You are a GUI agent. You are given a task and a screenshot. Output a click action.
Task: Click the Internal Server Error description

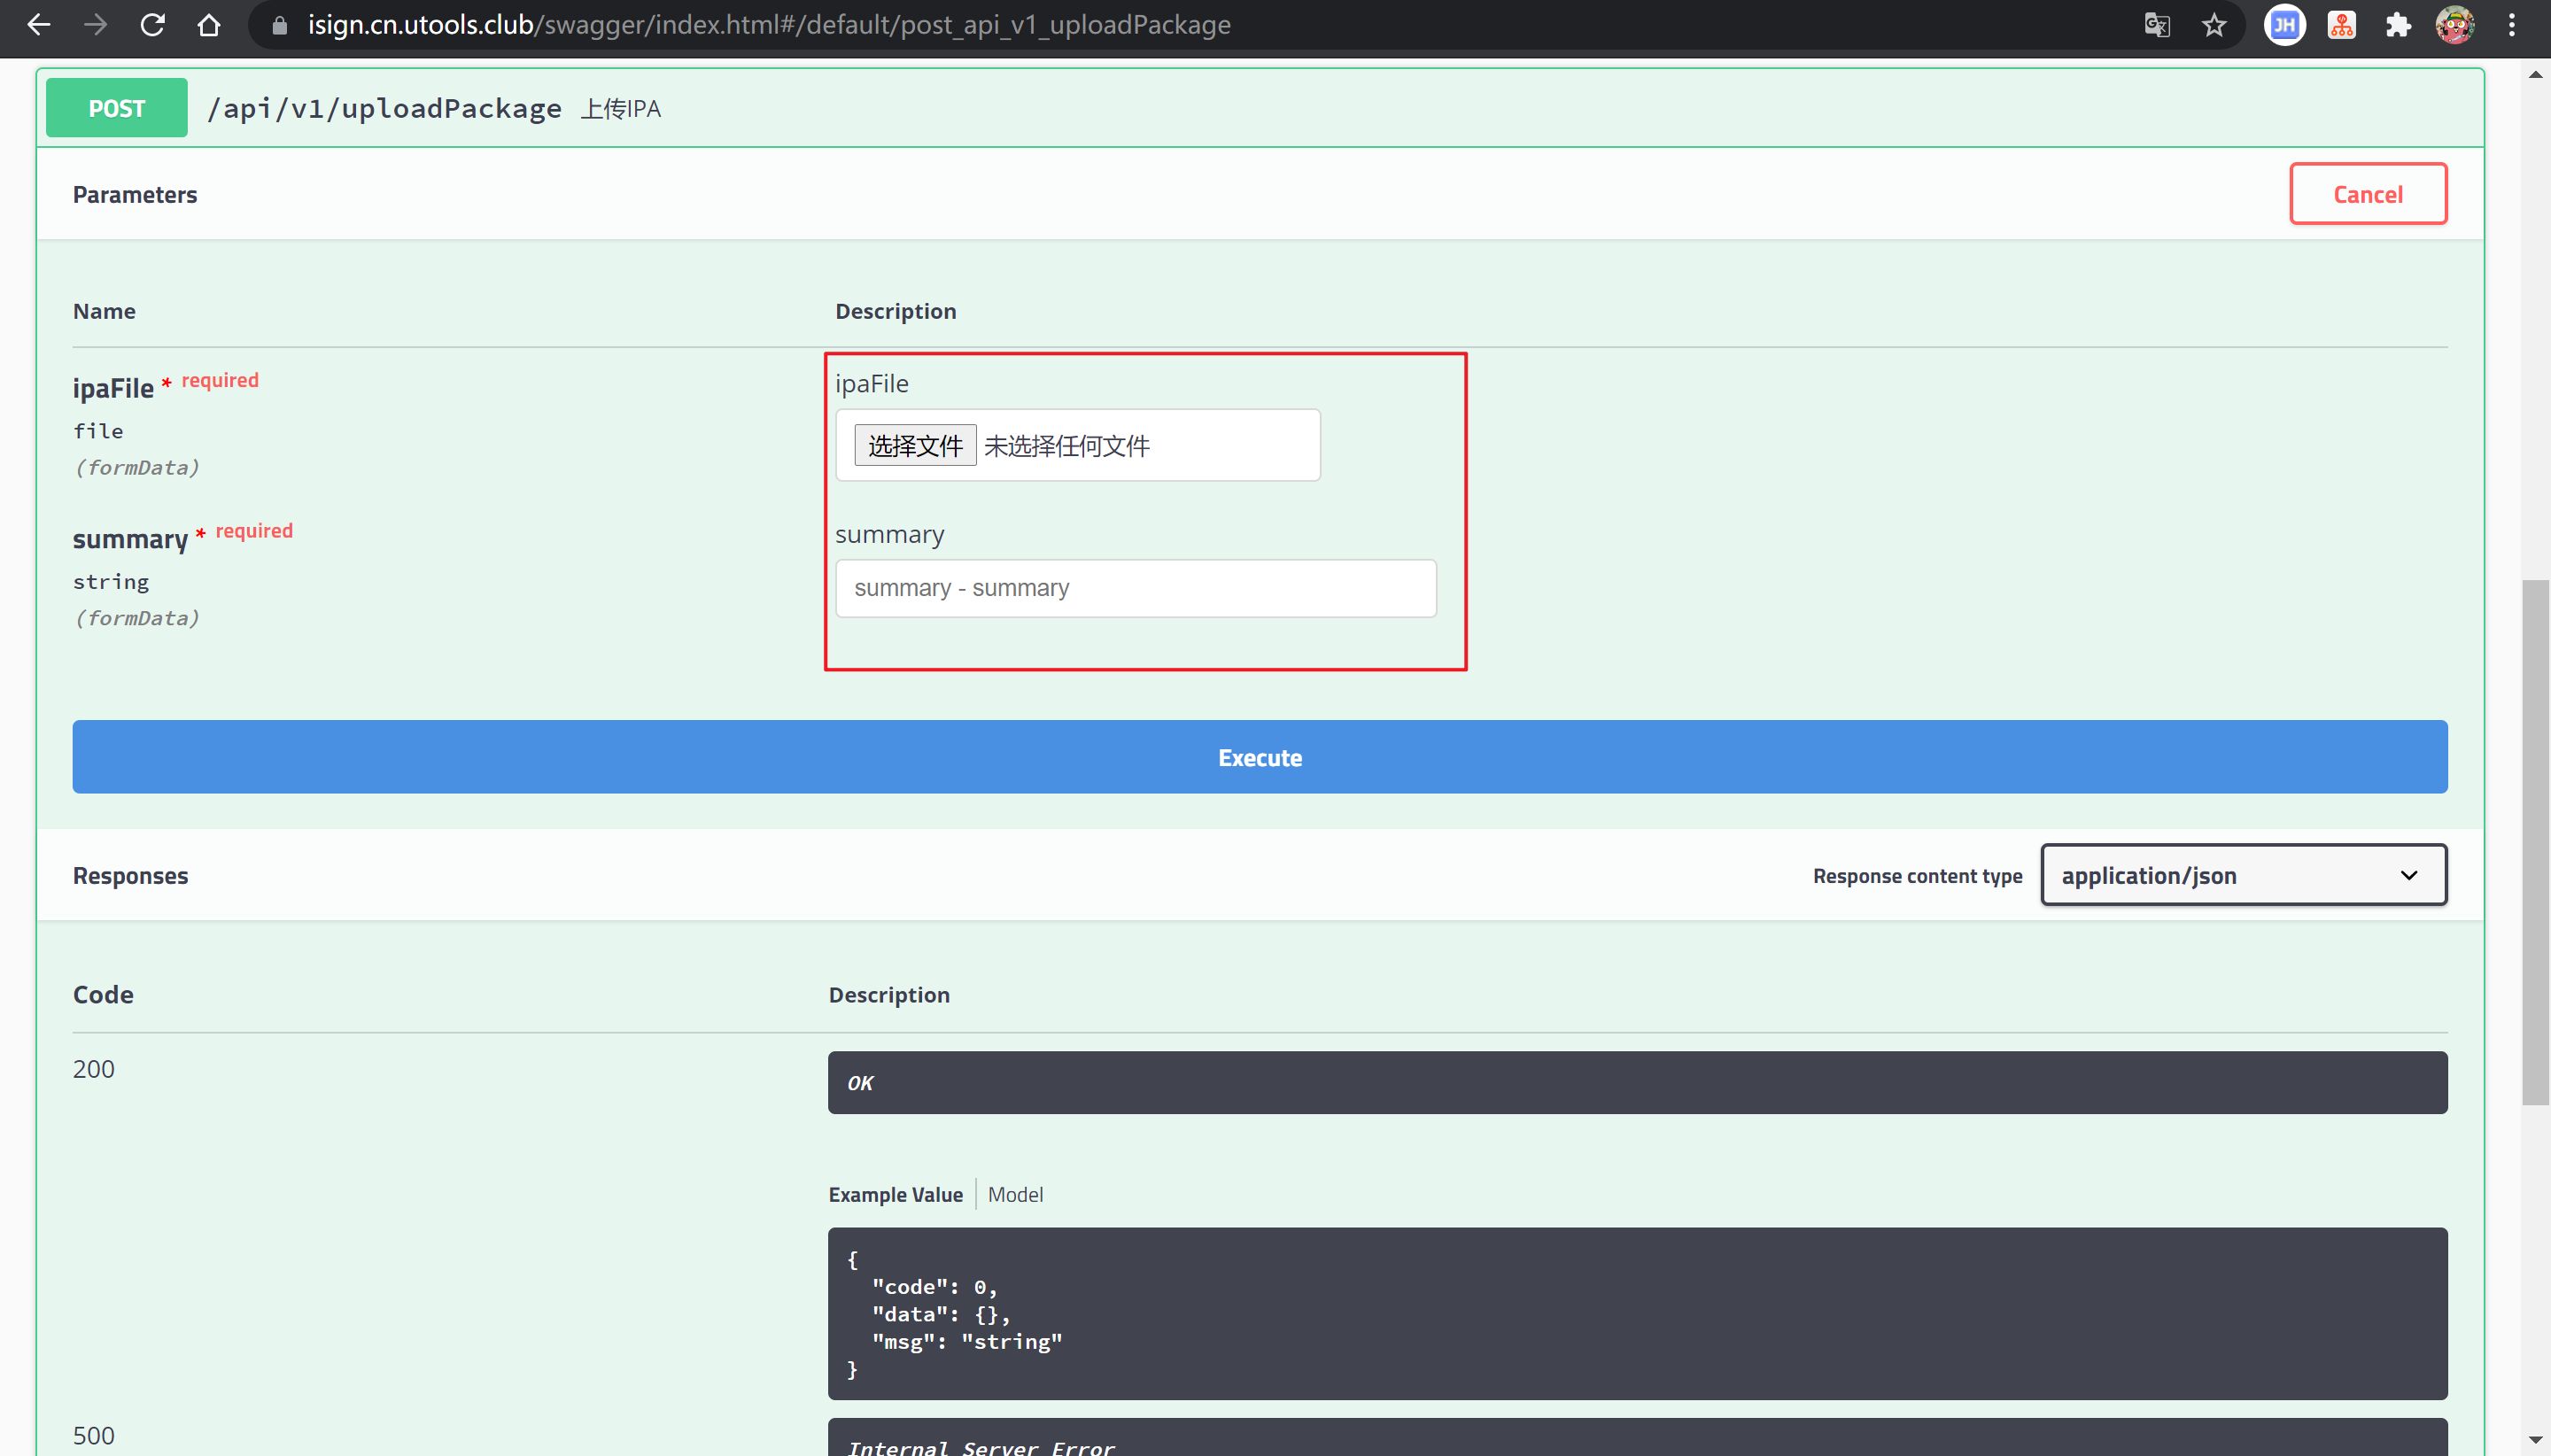click(x=980, y=1446)
